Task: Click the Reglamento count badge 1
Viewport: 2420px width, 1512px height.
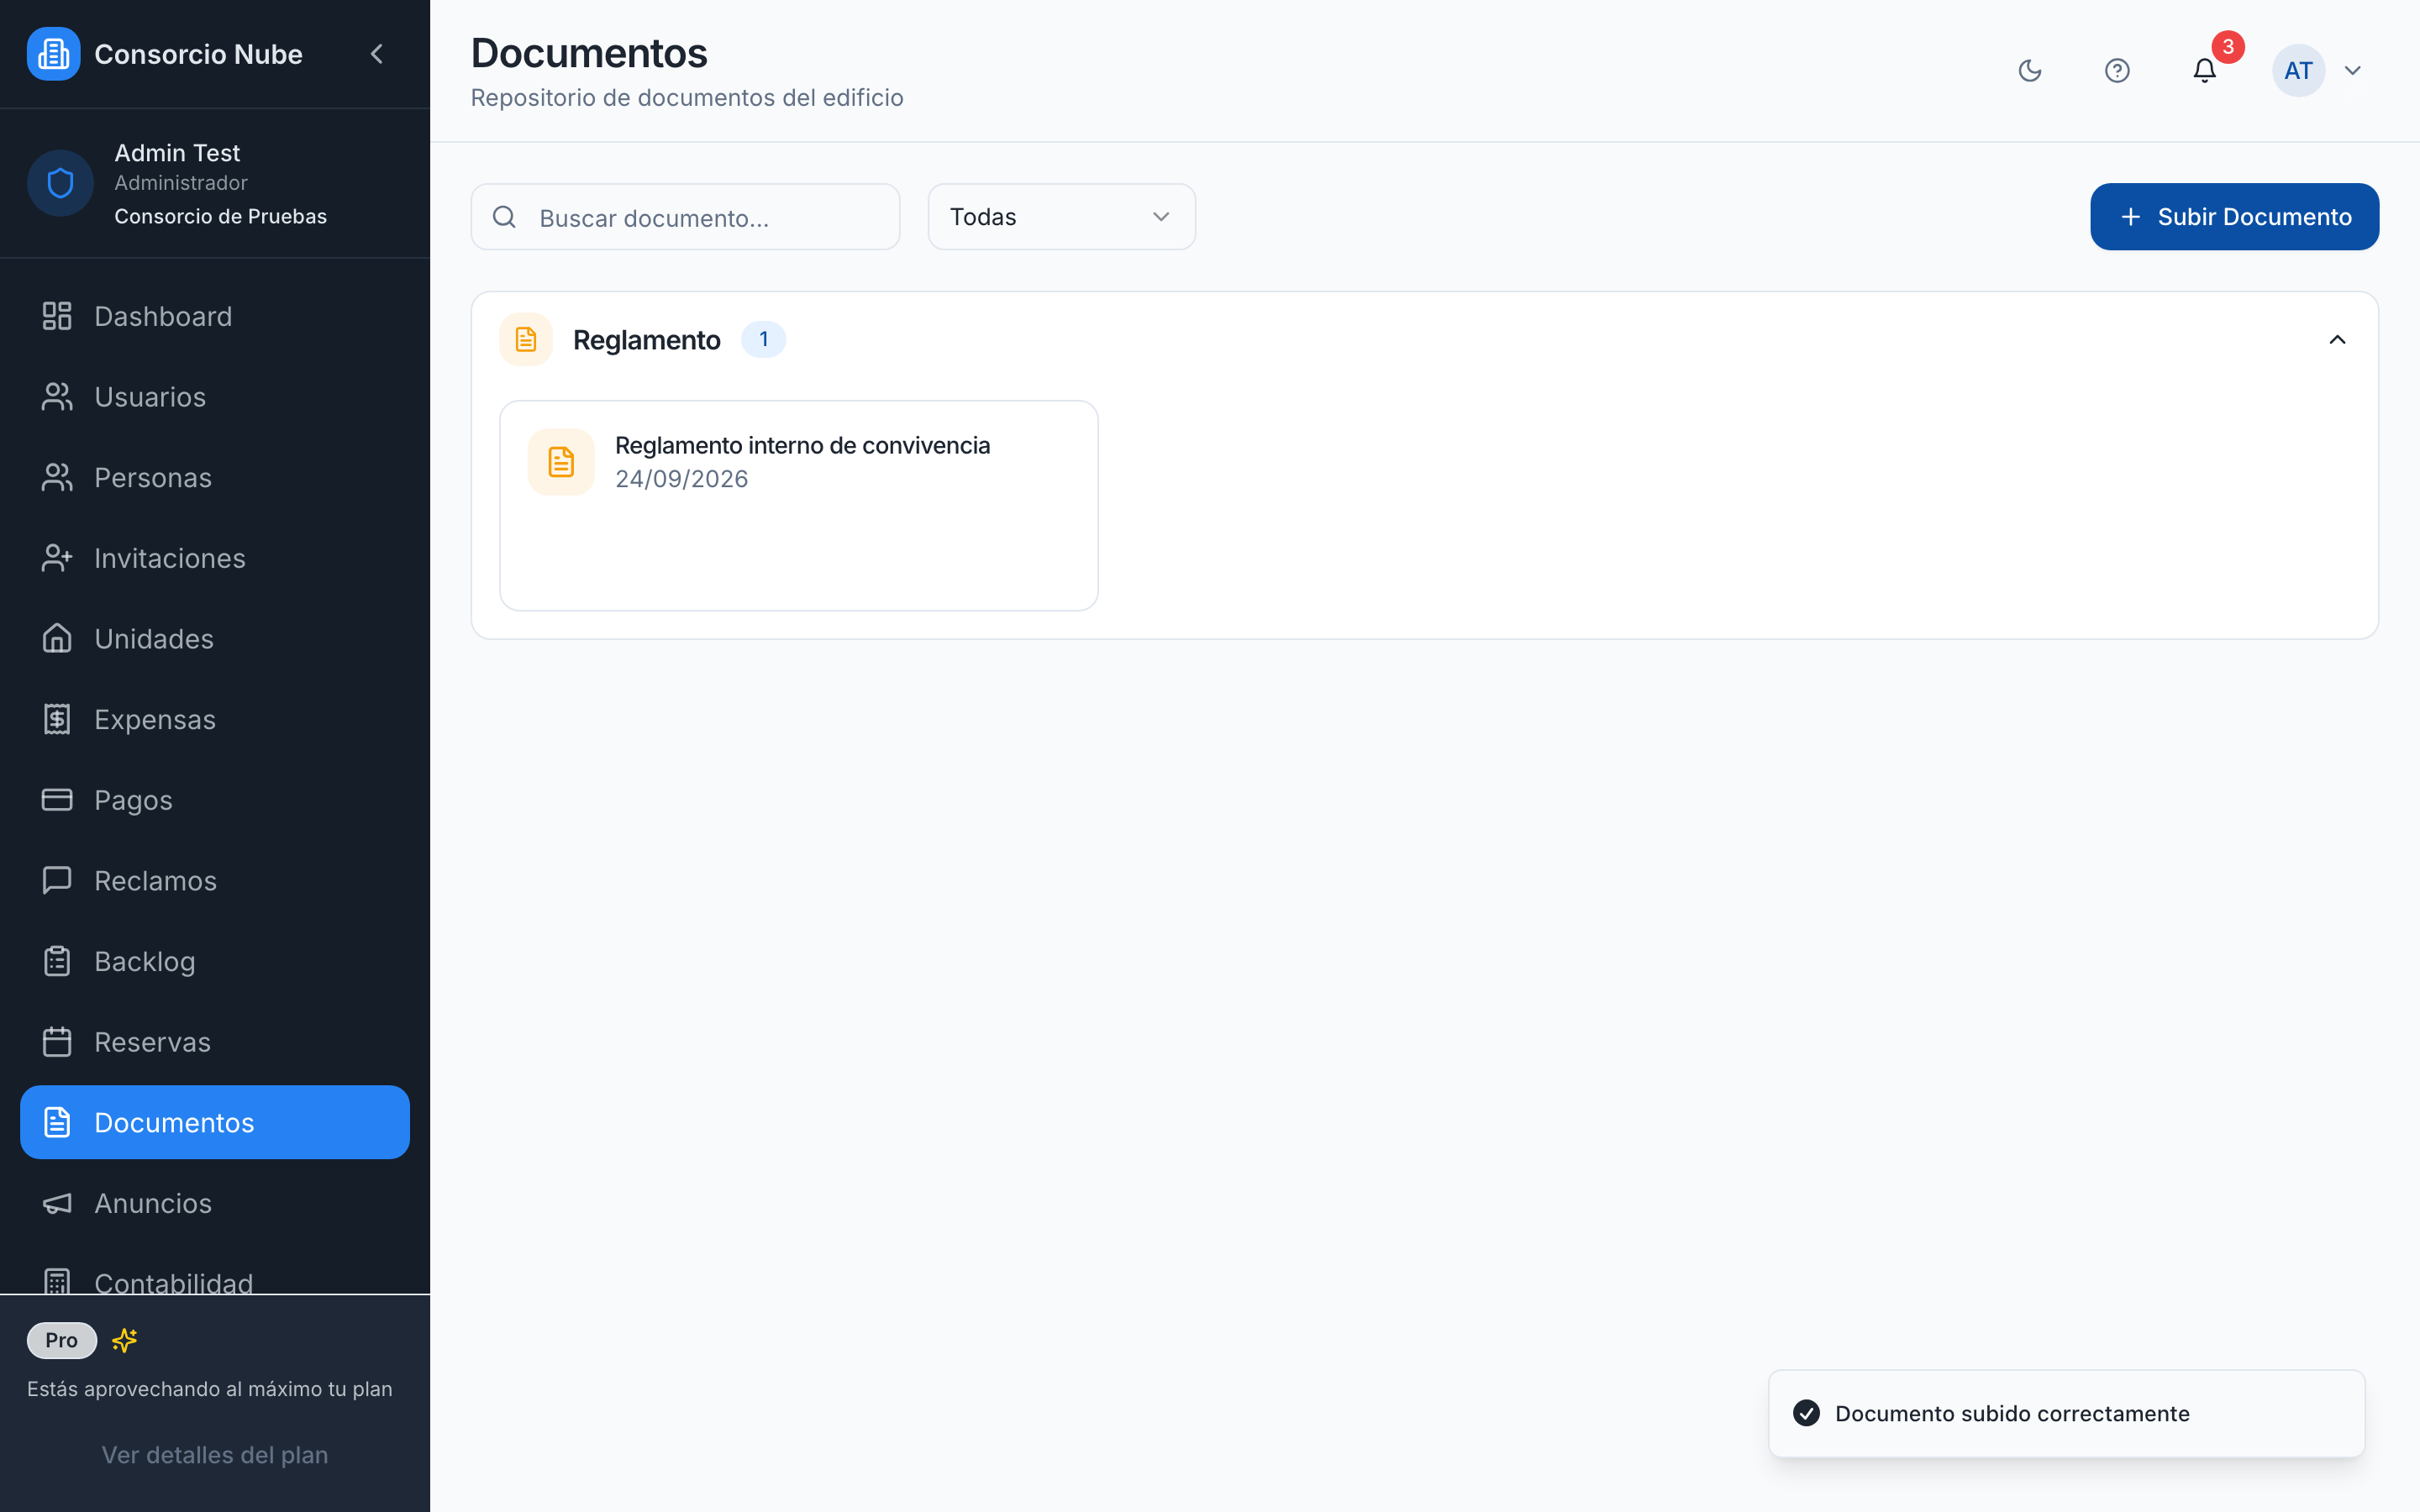Action: 763,340
